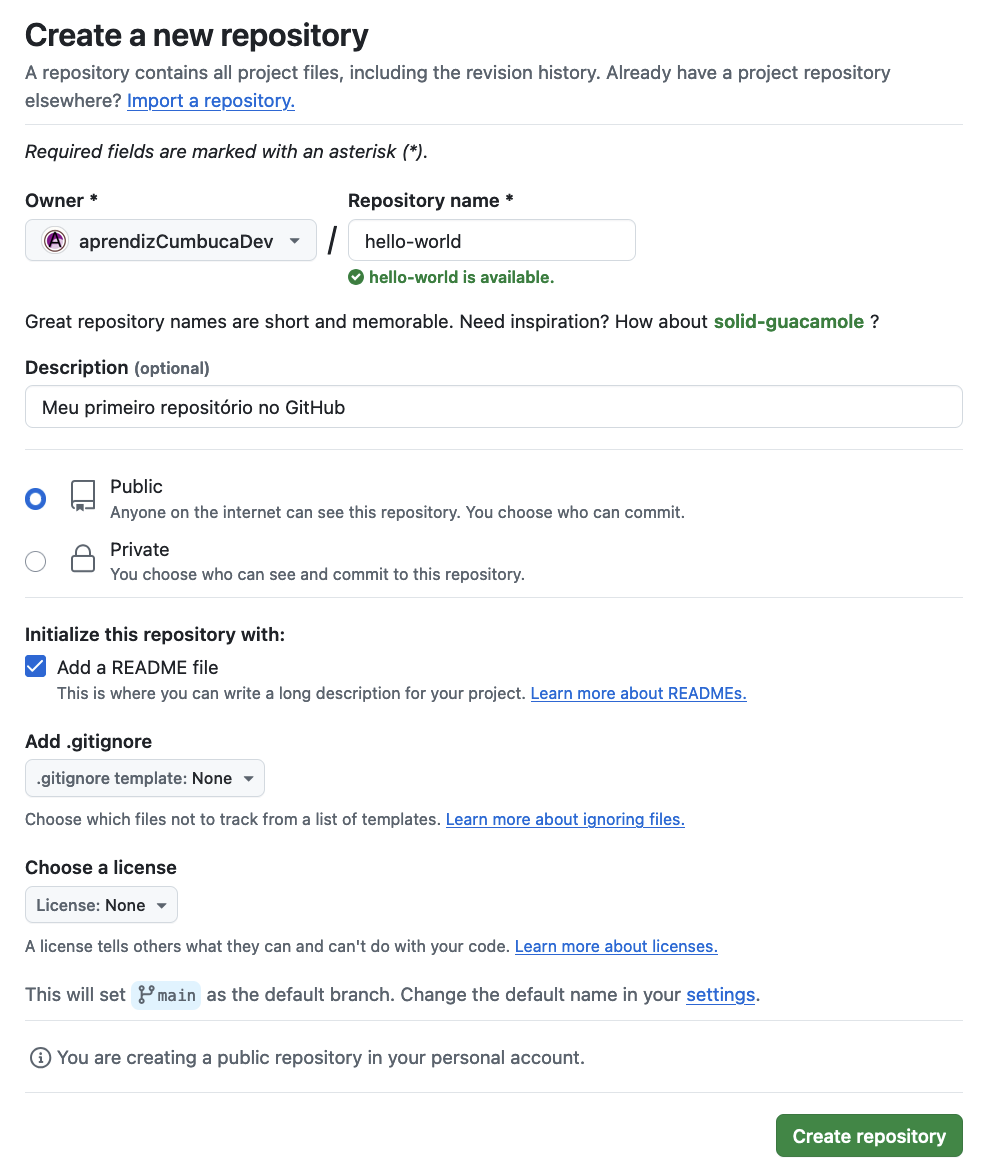Click the info icon about public repository

40,1057
